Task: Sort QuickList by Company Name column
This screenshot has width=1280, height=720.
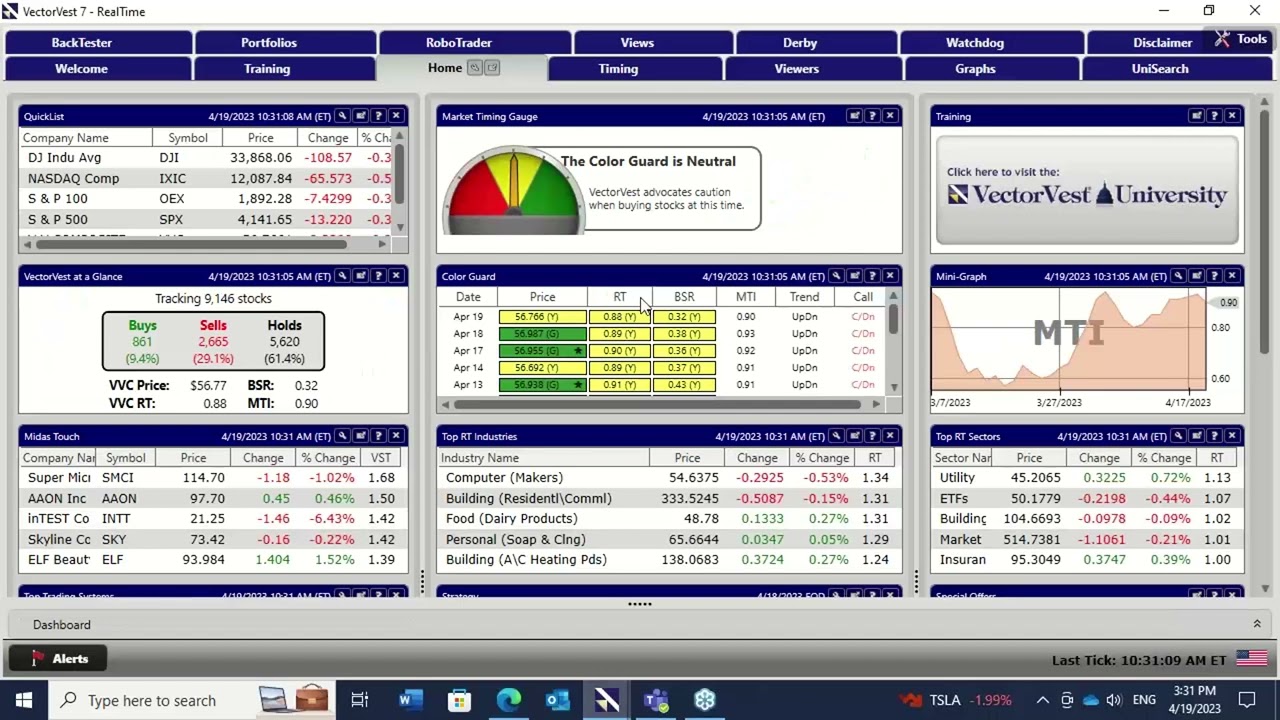Action: click(x=86, y=138)
